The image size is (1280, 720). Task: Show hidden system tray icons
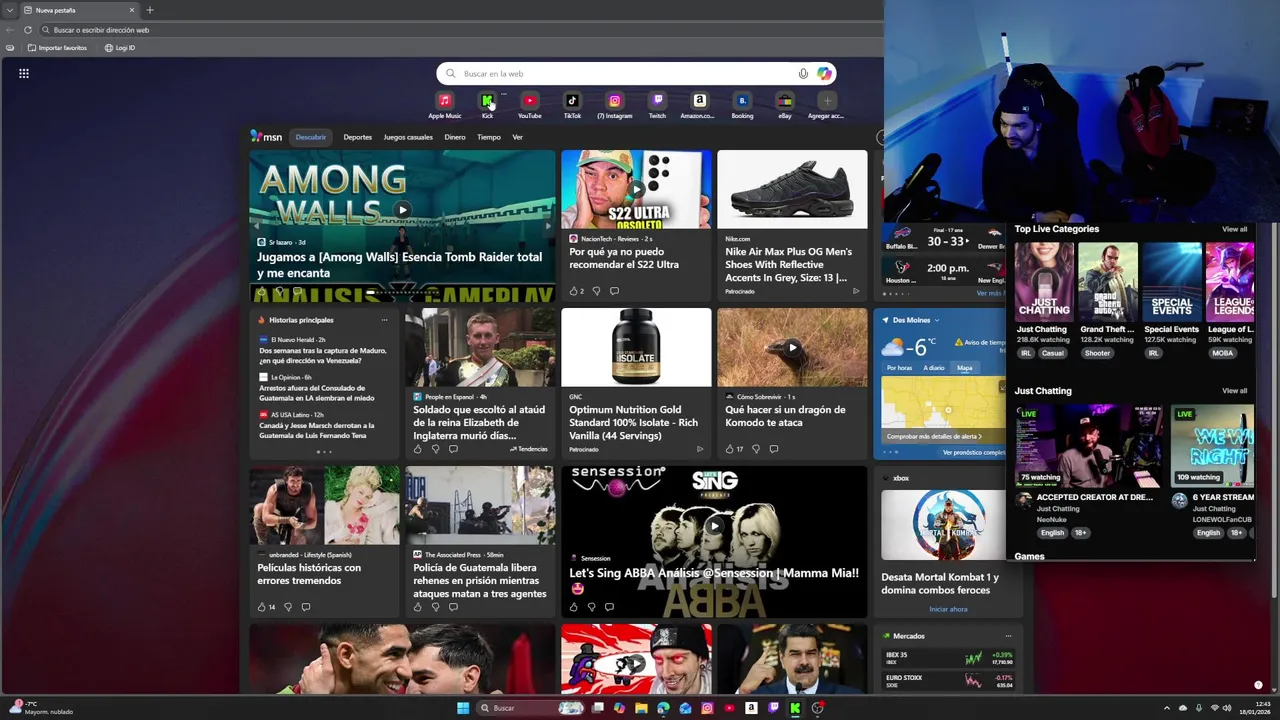pyautogui.click(x=1167, y=708)
